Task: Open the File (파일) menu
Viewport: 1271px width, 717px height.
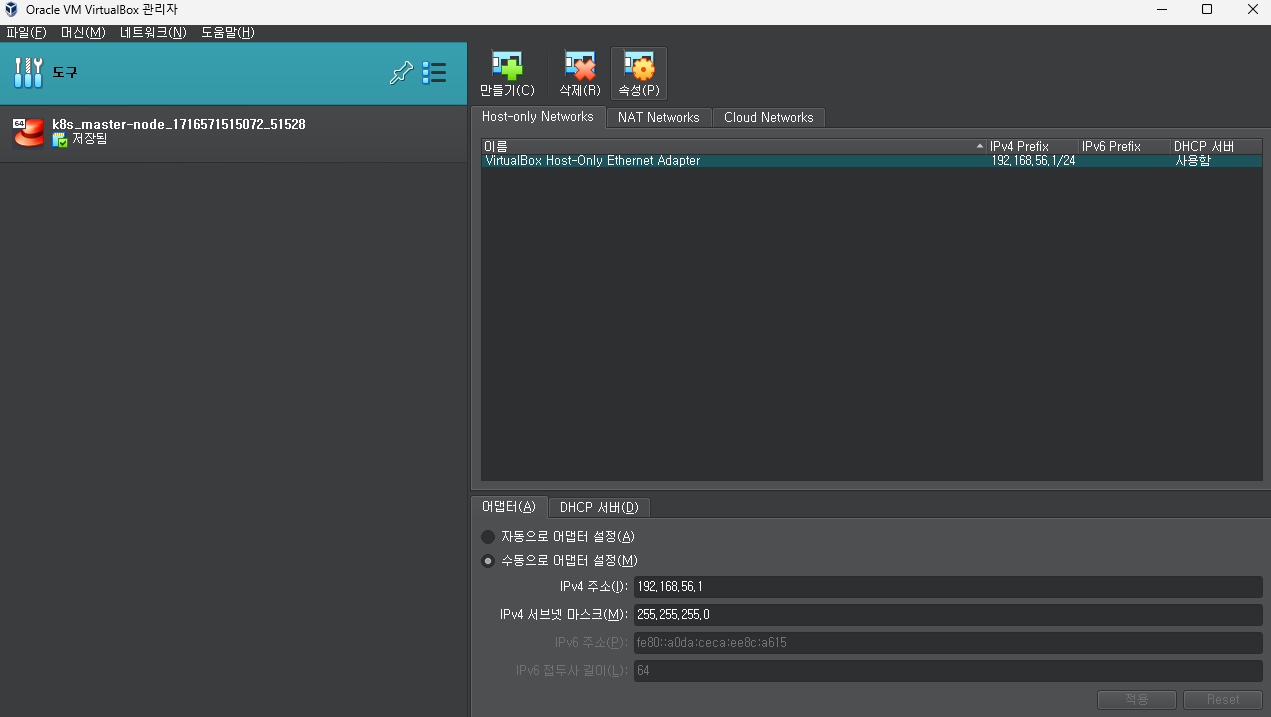Action: 26,32
